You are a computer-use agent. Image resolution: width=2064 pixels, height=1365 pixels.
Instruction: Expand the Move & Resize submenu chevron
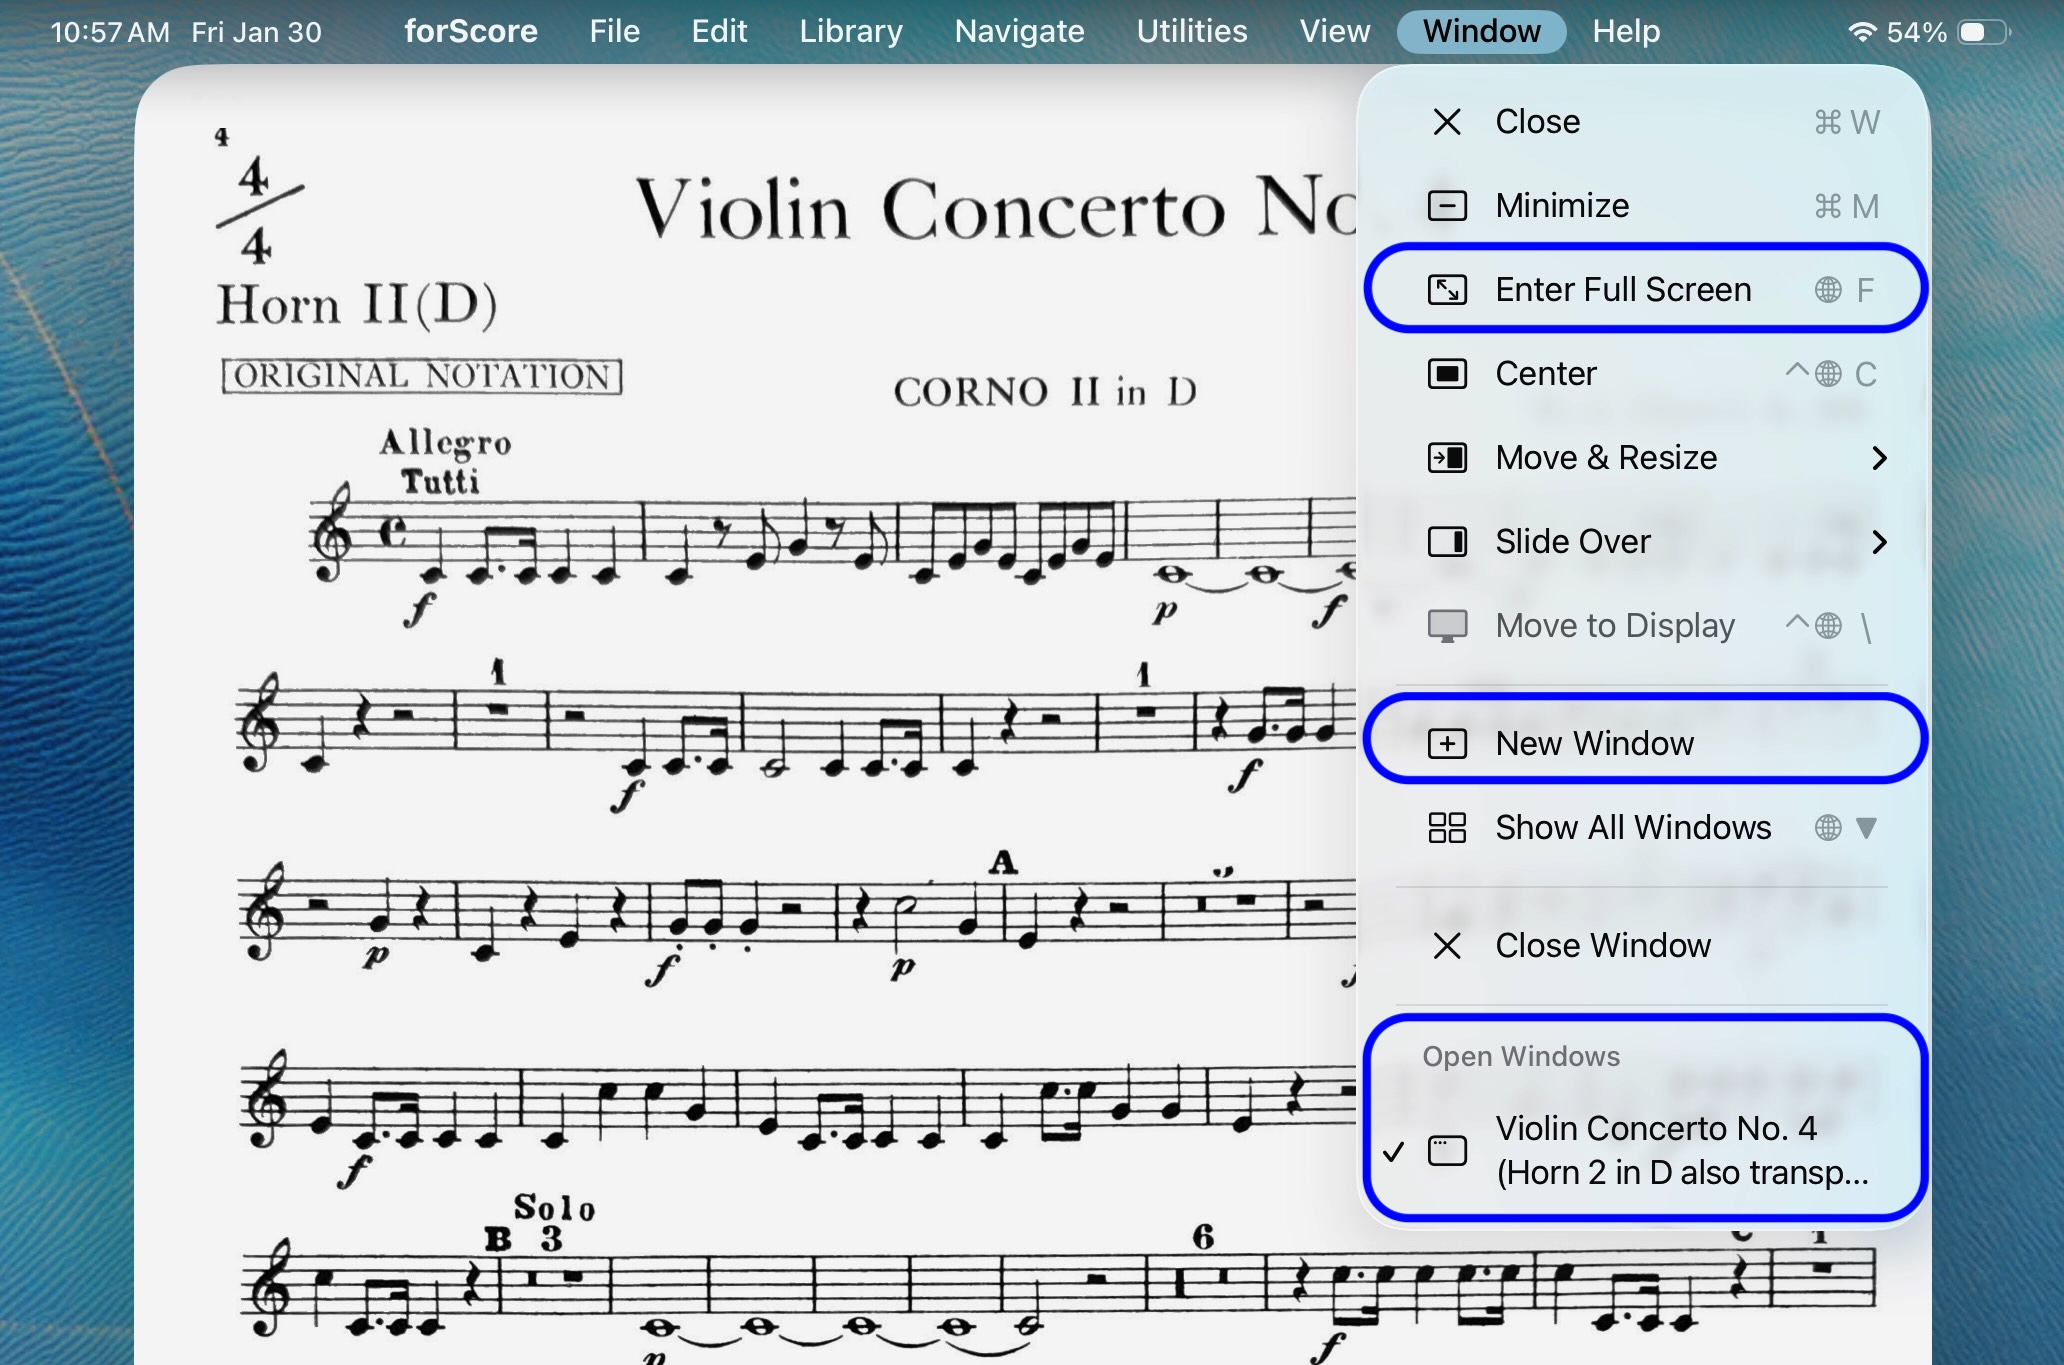point(1879,458)
